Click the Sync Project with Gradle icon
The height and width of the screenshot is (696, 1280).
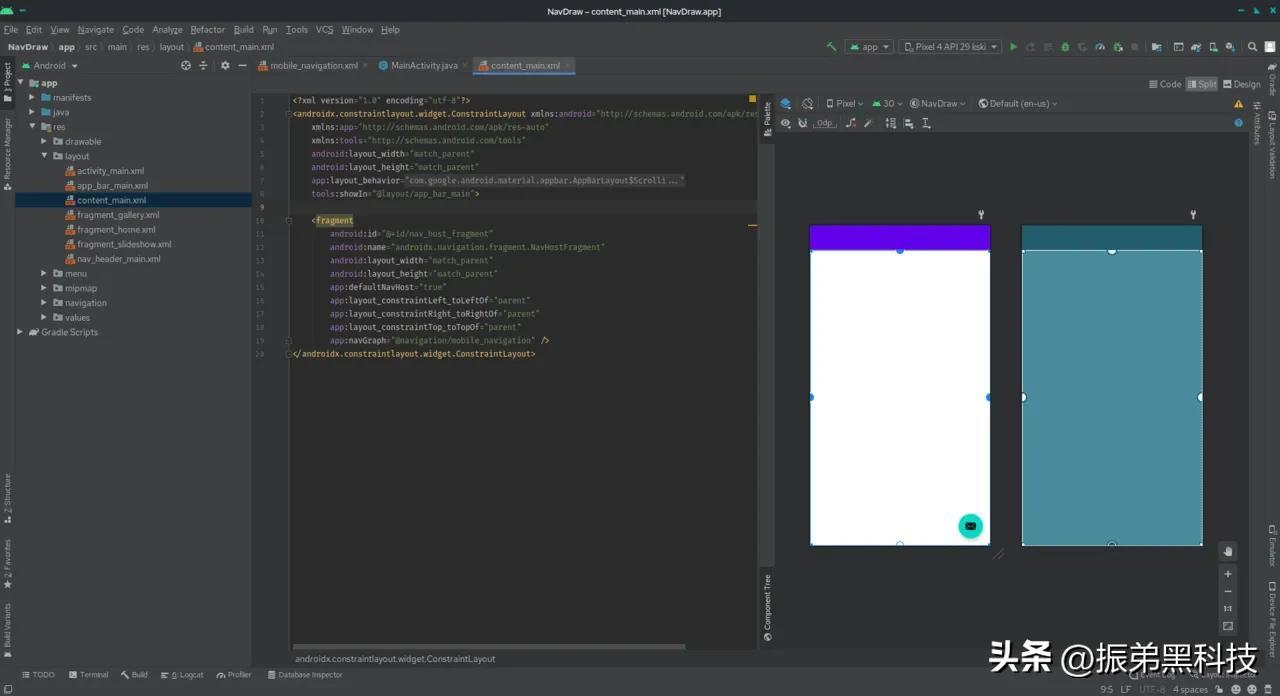click(x=1196, y=46)
